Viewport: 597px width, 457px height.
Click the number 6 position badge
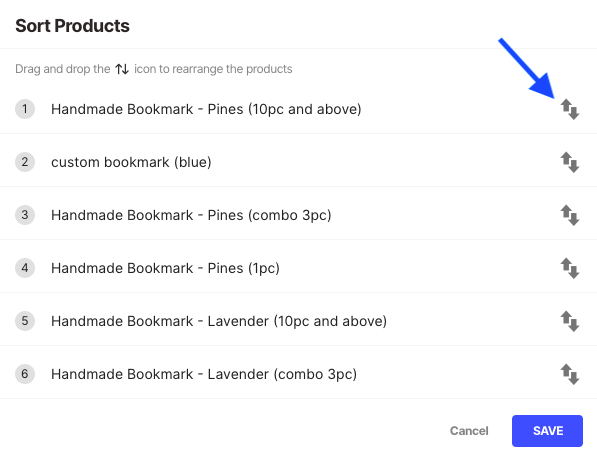tap(25, 374)
